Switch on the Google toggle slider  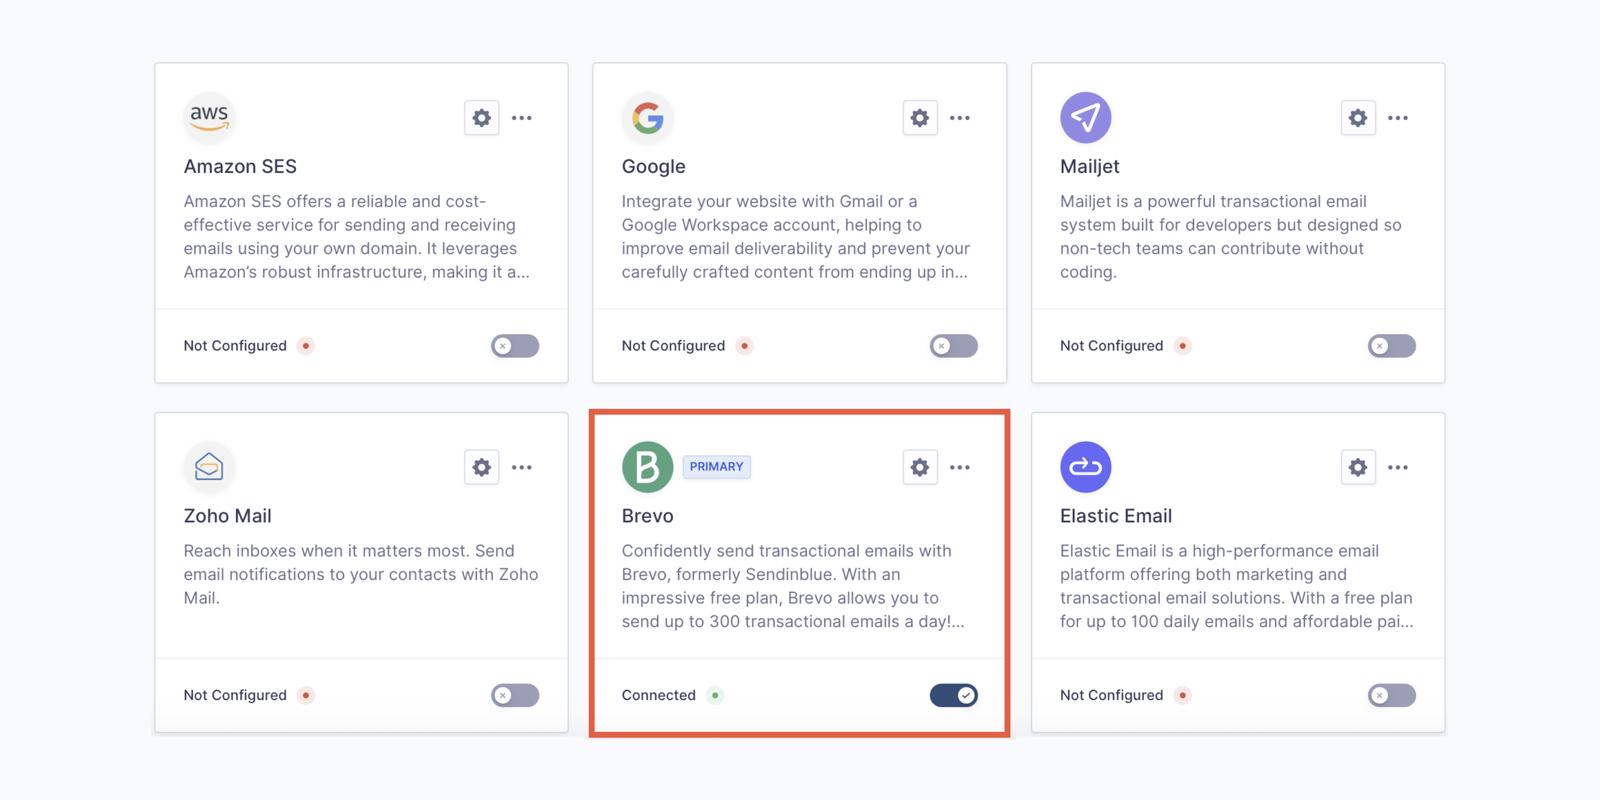(953, 346)
